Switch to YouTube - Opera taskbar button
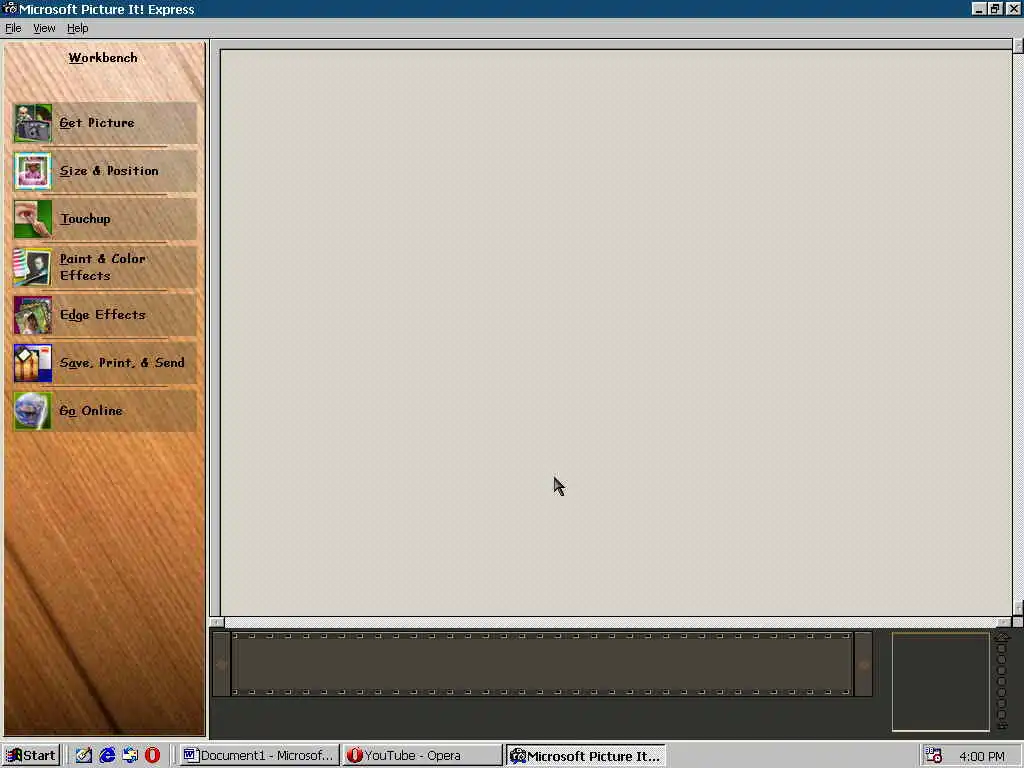The height and width of the screenshot is (768, 1024). [423, 756]
